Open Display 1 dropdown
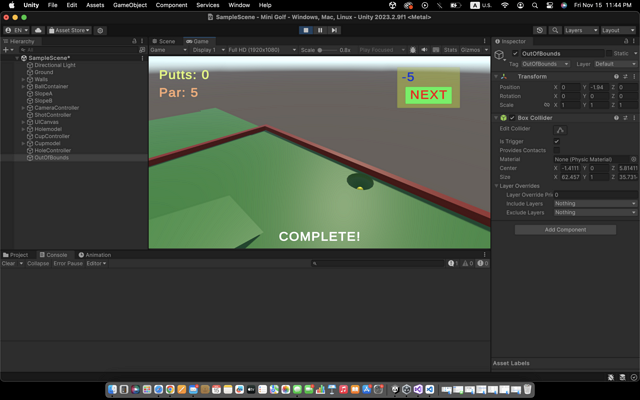 209,50
